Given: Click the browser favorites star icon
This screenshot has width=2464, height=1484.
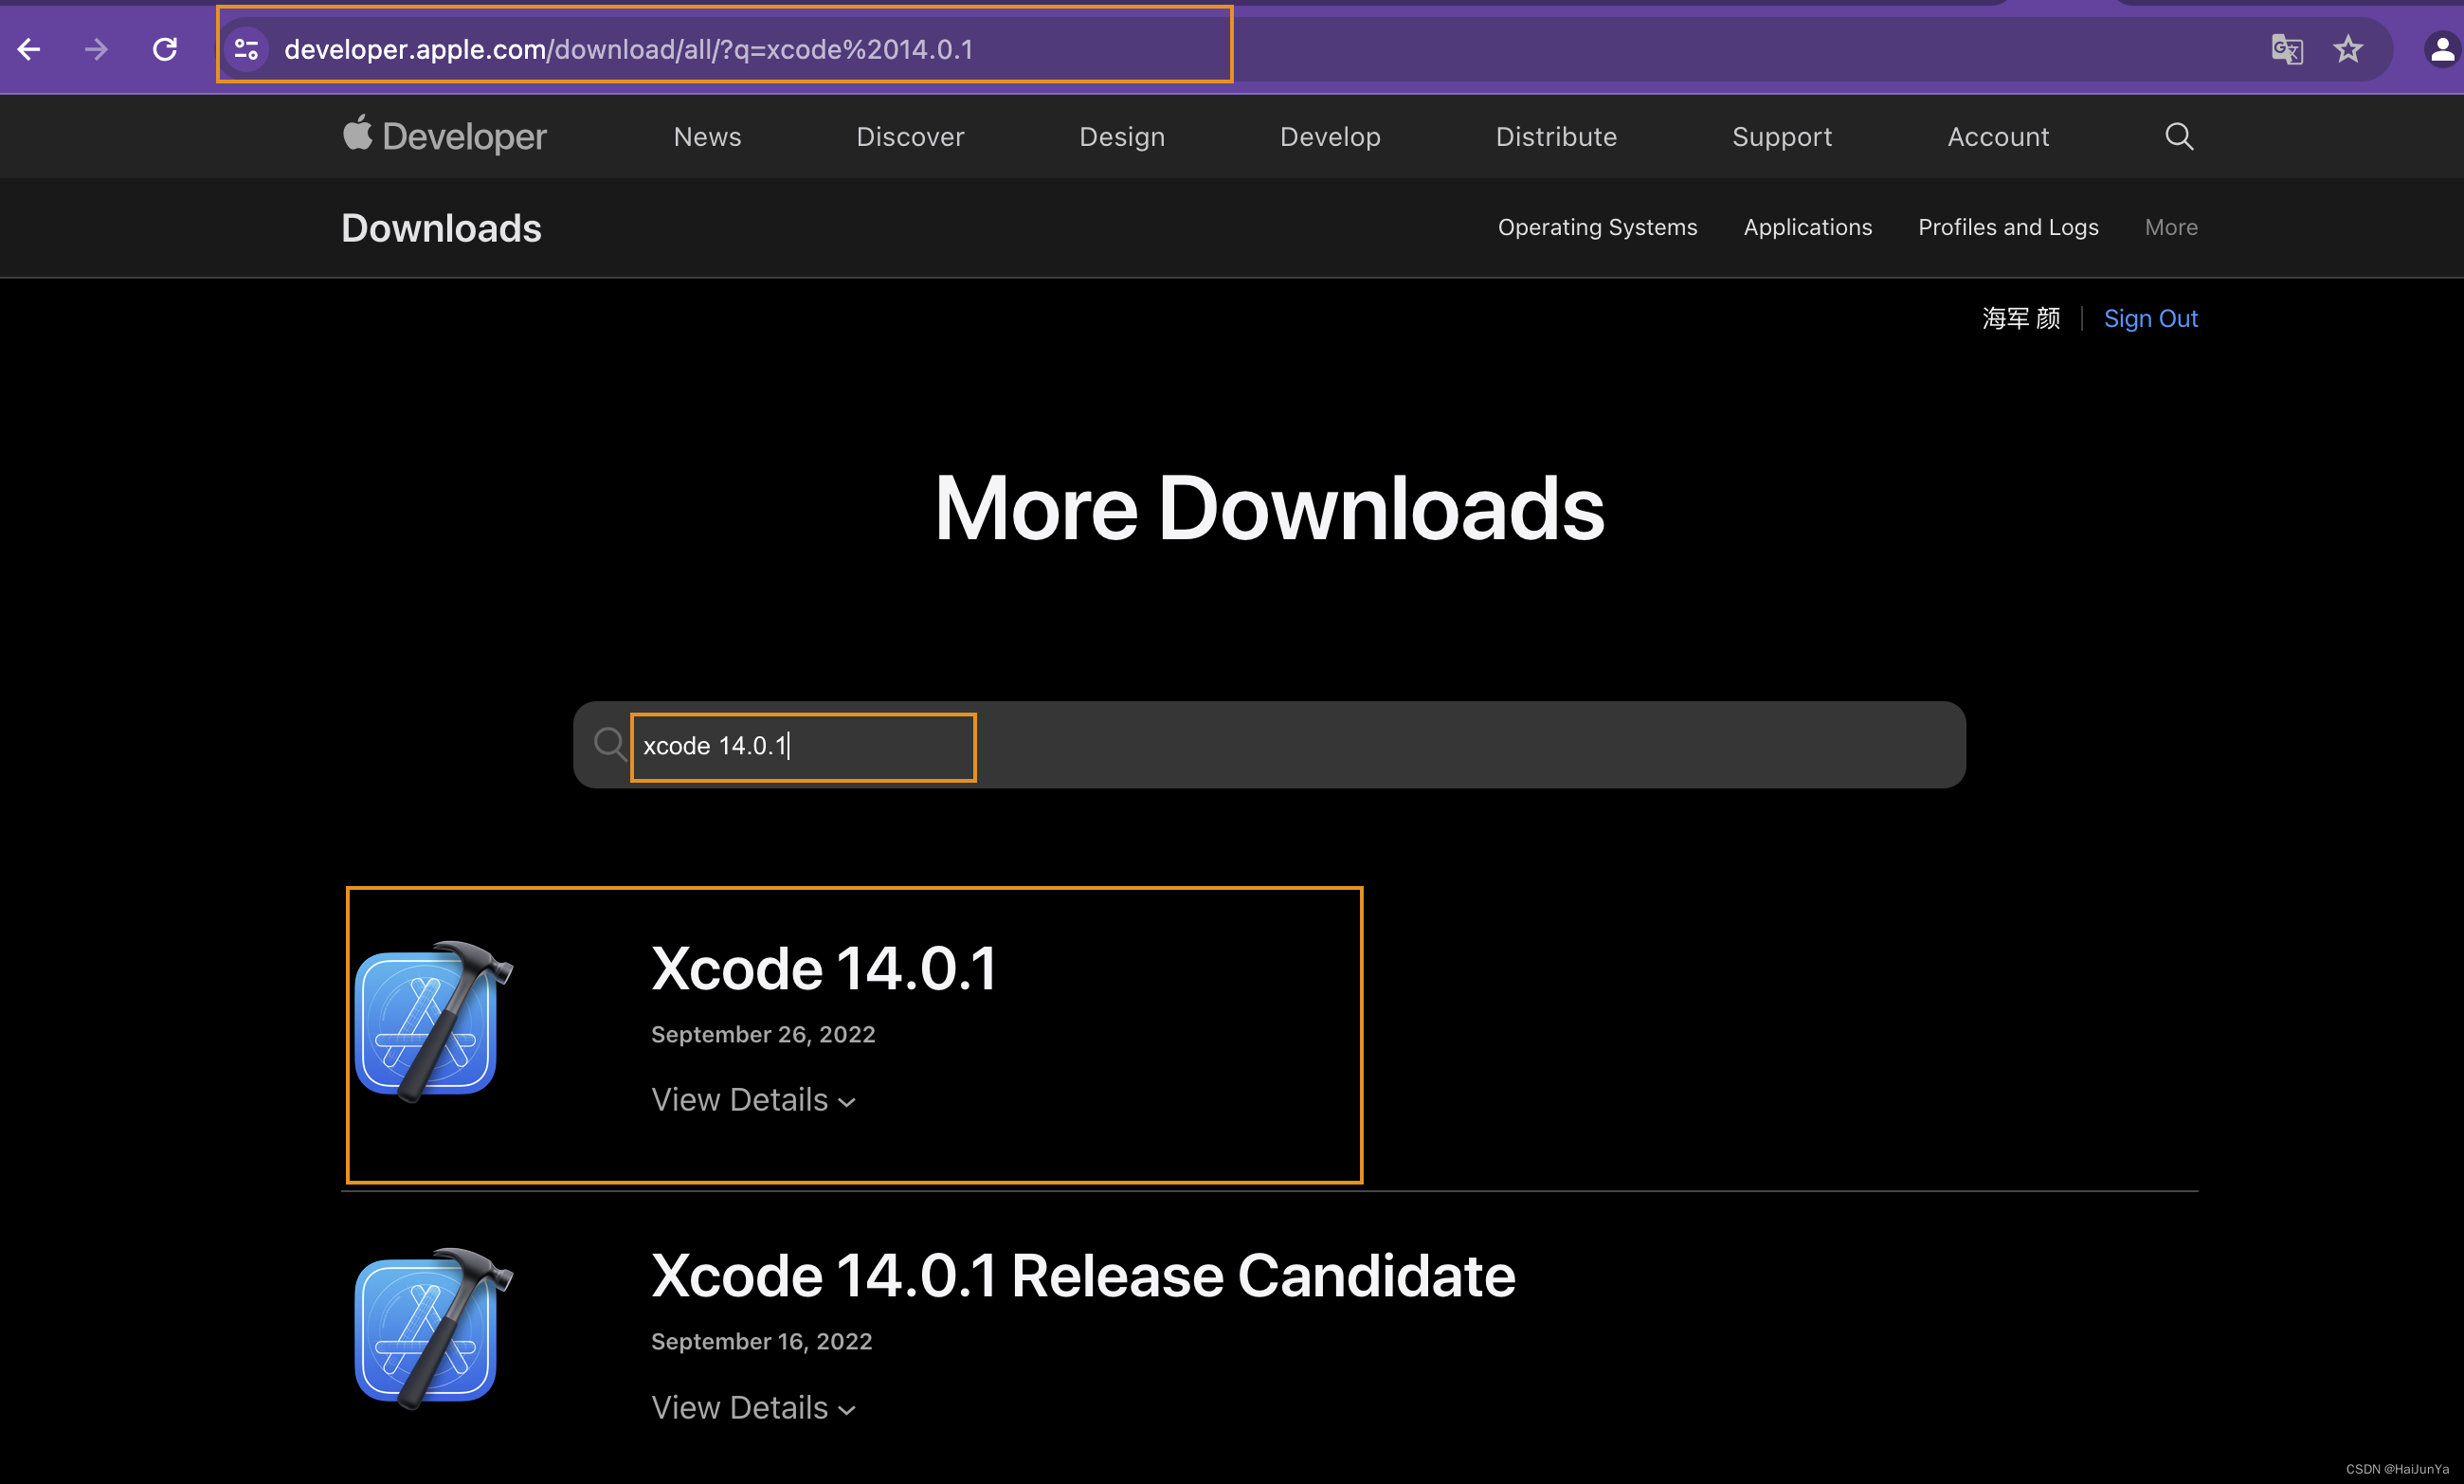Looking at the screenshot, I should pyautogui.click(x=2349, y=47).
